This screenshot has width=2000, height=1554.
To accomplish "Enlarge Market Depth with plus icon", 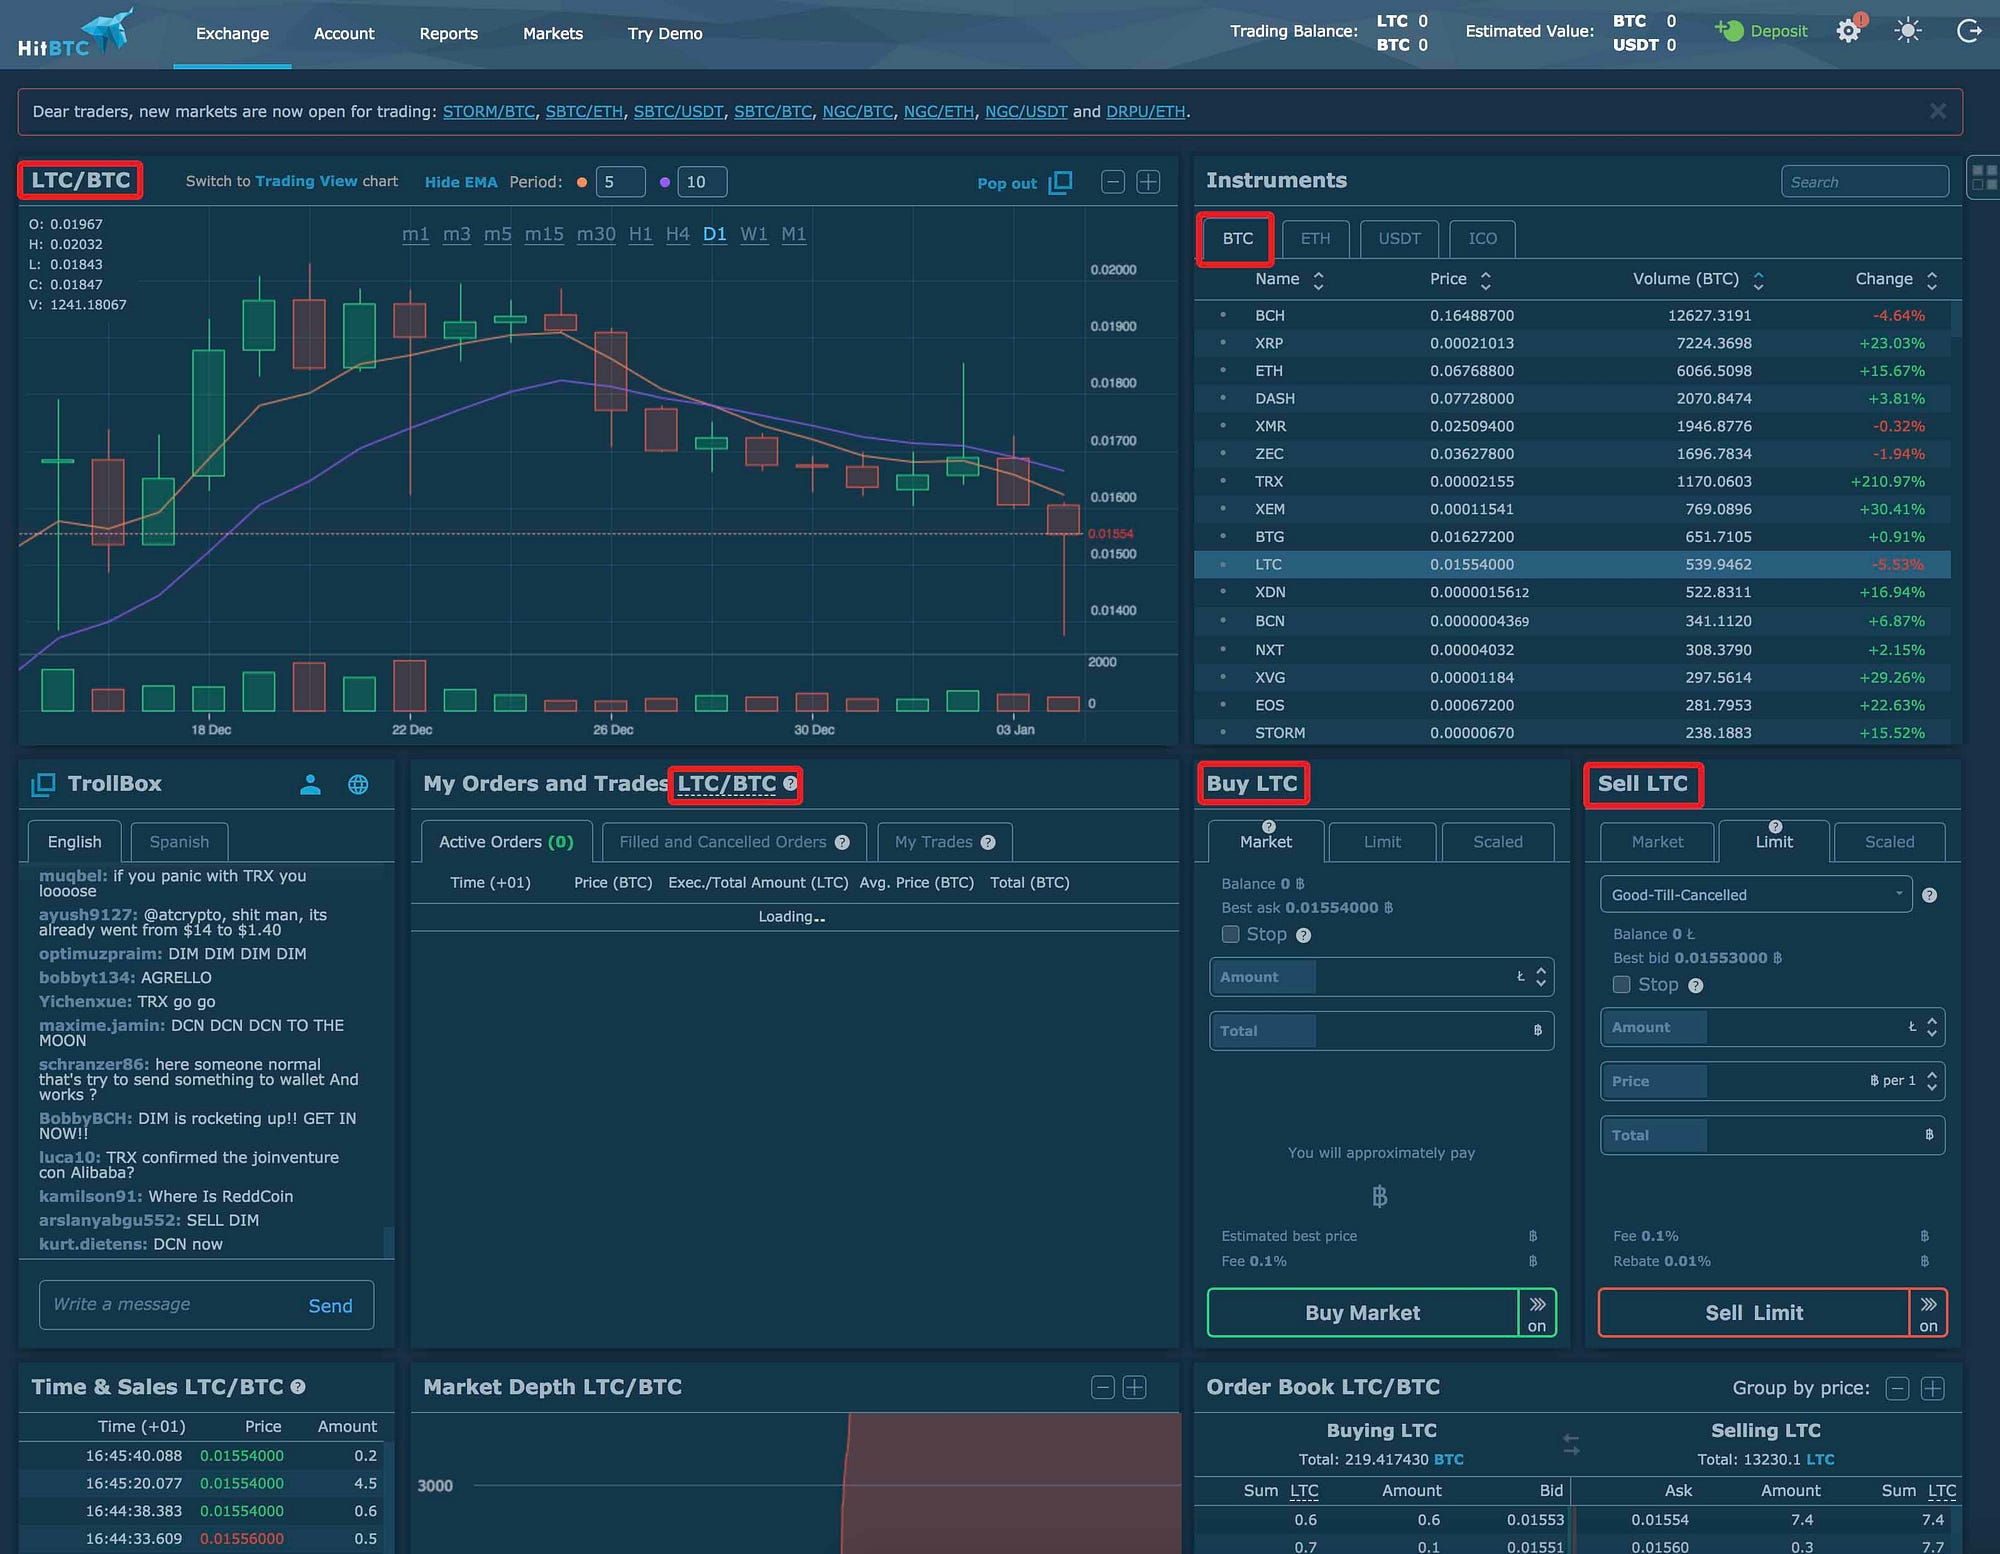I will coord(1134,1387).
